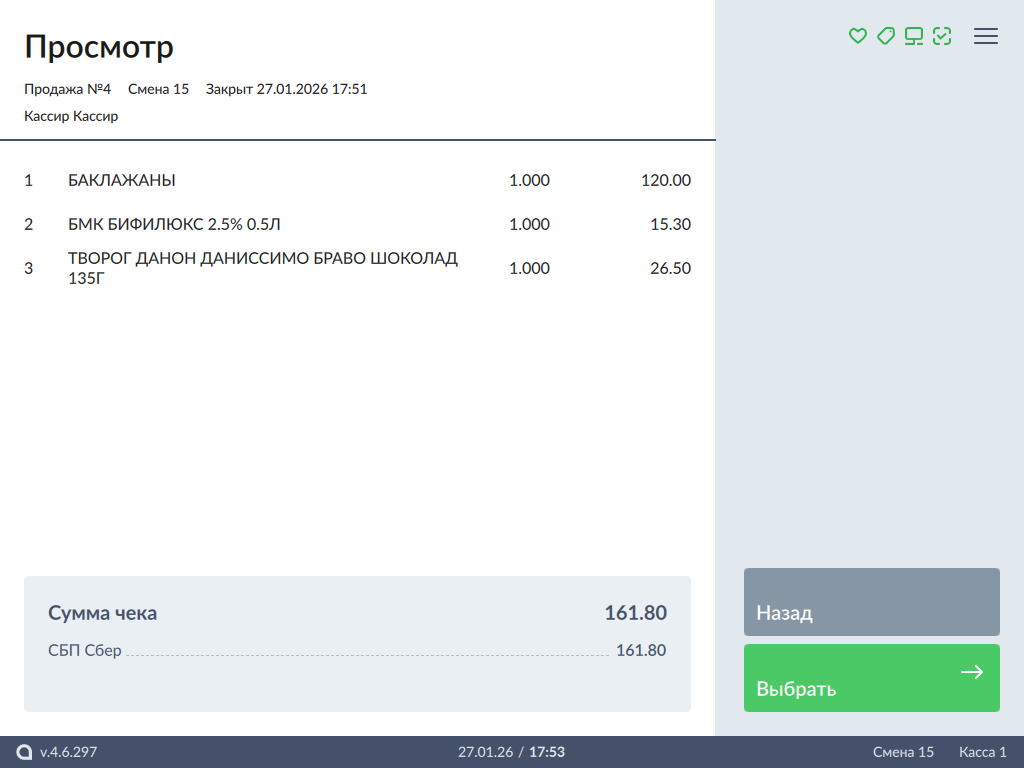Click the Продажа №4 header label
This screenshot has width=1024, height=768.
point(67,89)
